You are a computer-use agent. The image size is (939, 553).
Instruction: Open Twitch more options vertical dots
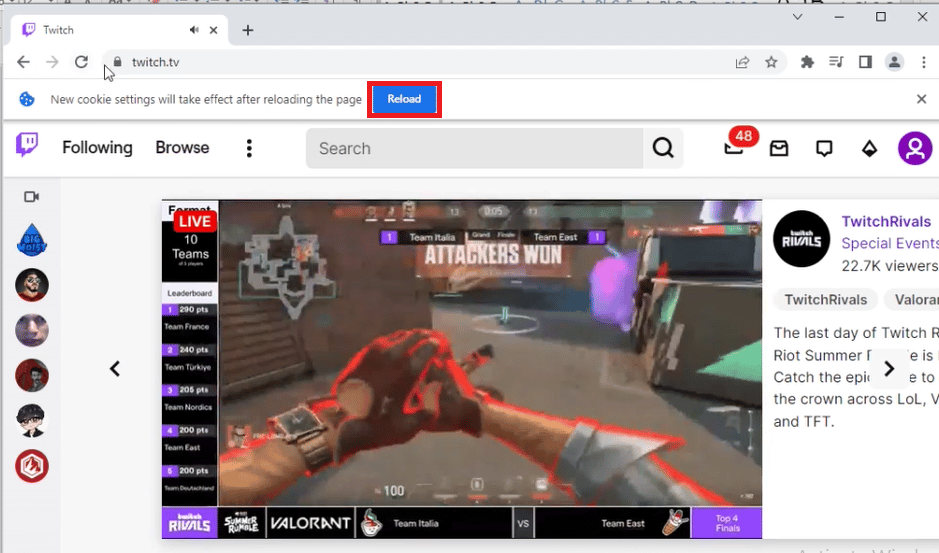[249, 148]
